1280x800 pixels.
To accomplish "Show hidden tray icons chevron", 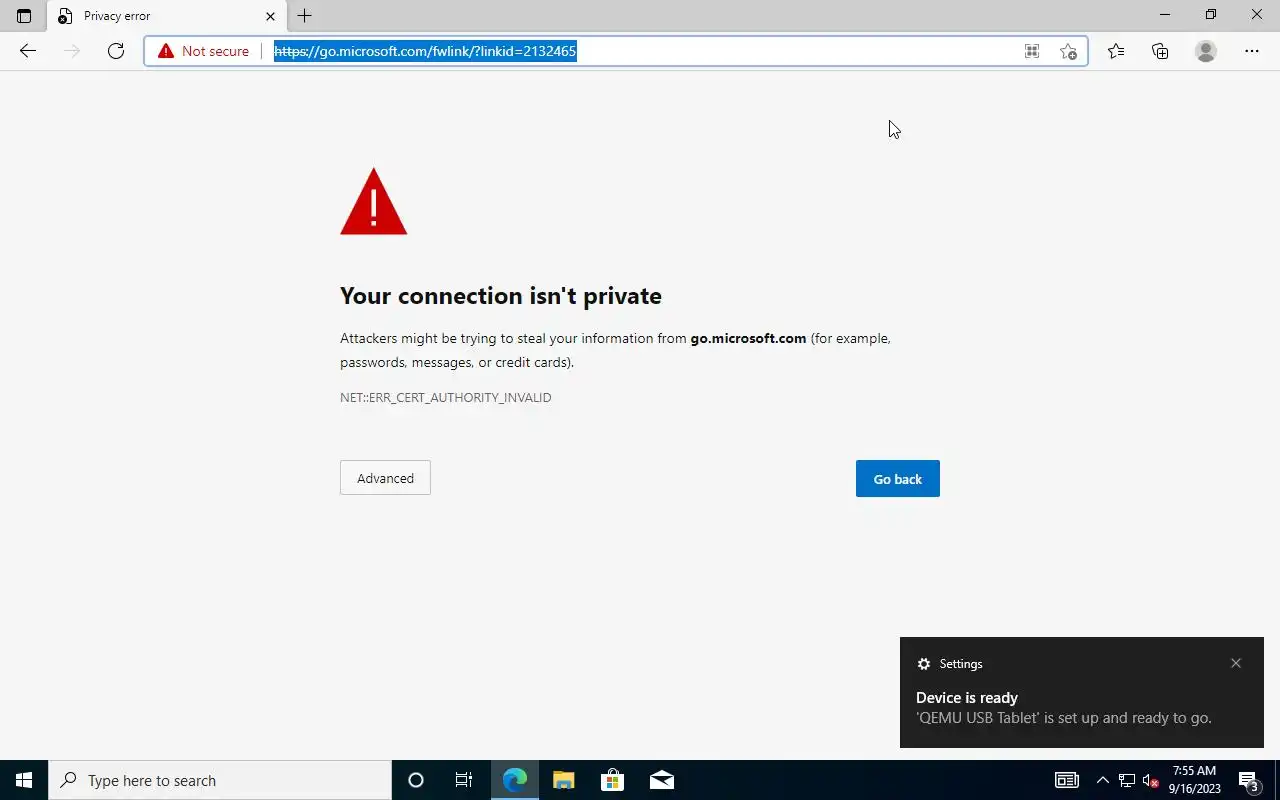I will (x=1103, y=780).
